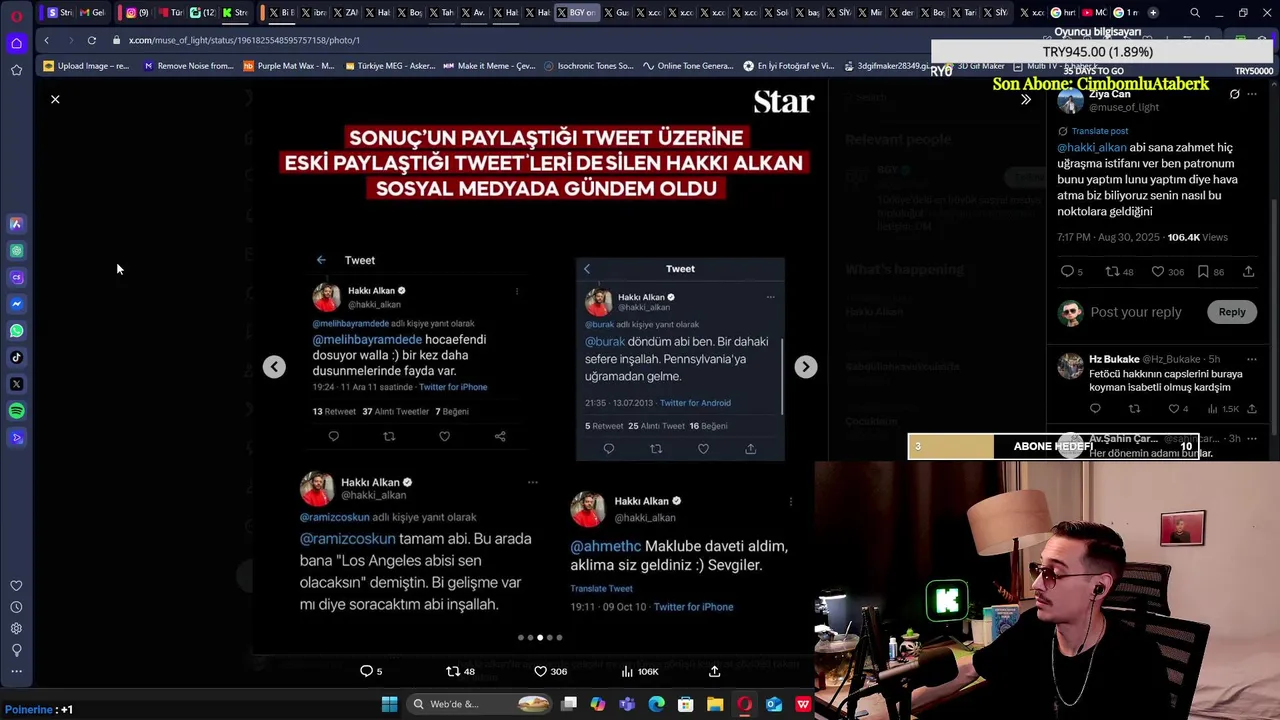Open more options on Hz Bukake's reply
This screenshot has width=1280, height=720.
1252,359
